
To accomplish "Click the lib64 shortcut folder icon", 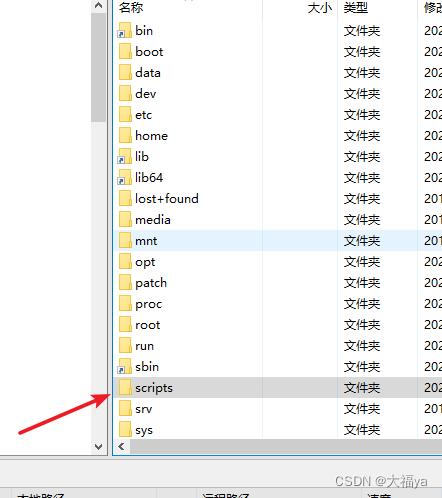I will [125, 177].
